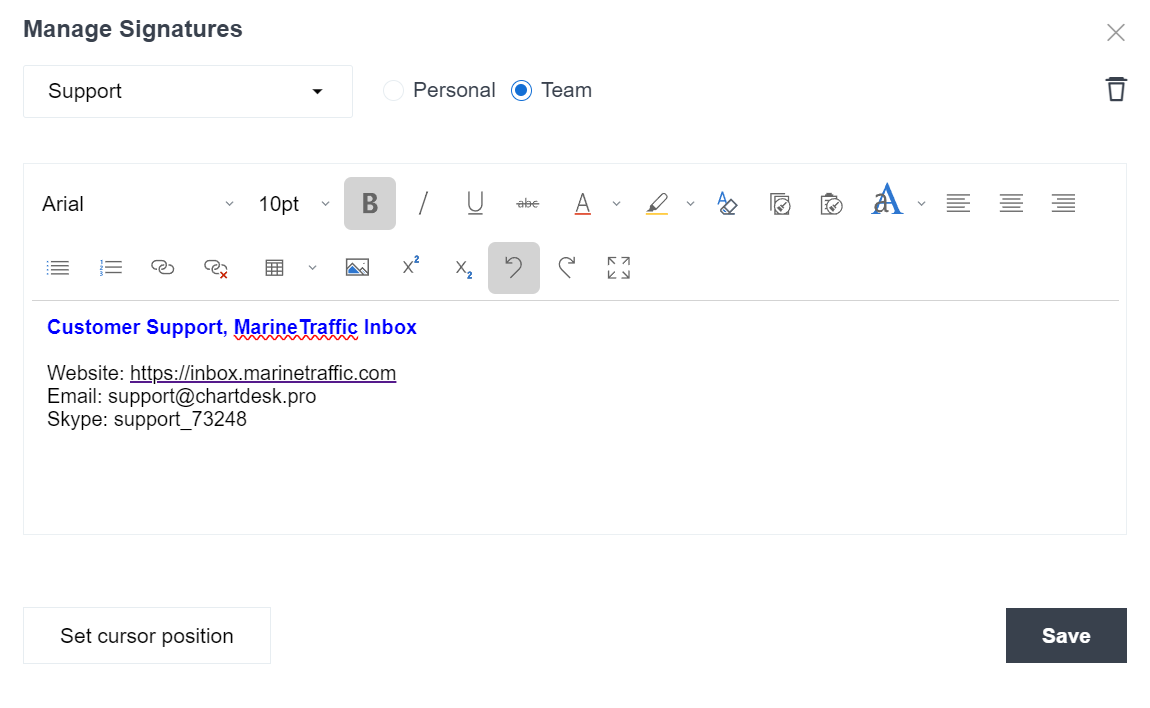Open the 10pt font size dropdown
This screenshot has height=708, width=1150.
click(293, 204)
